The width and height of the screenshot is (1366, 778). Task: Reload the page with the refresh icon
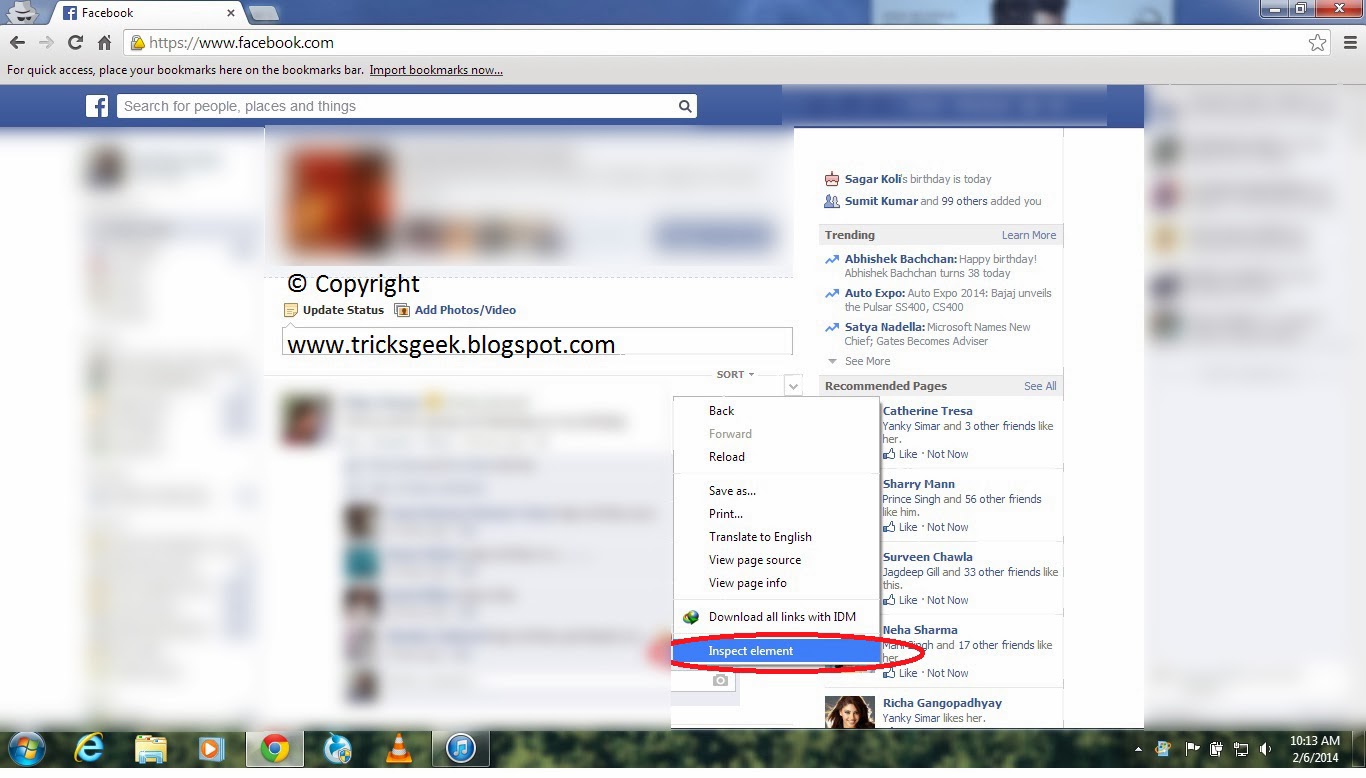[x=75, y=43]
